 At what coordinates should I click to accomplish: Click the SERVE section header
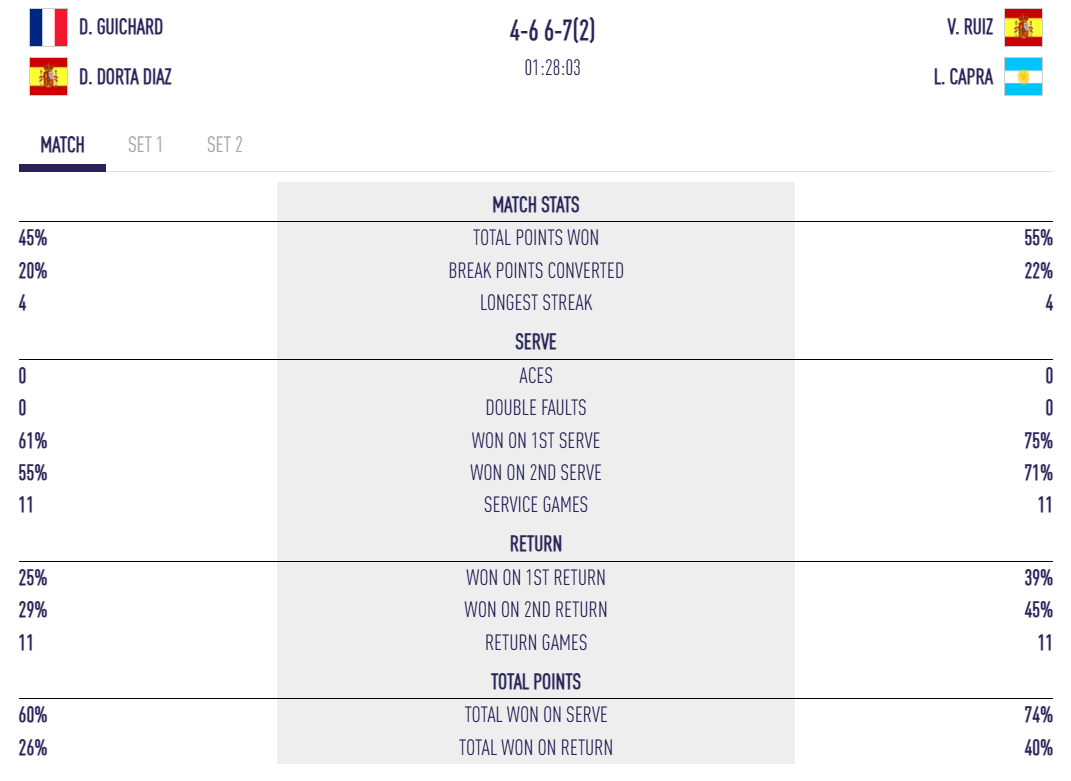coord(536,342)
